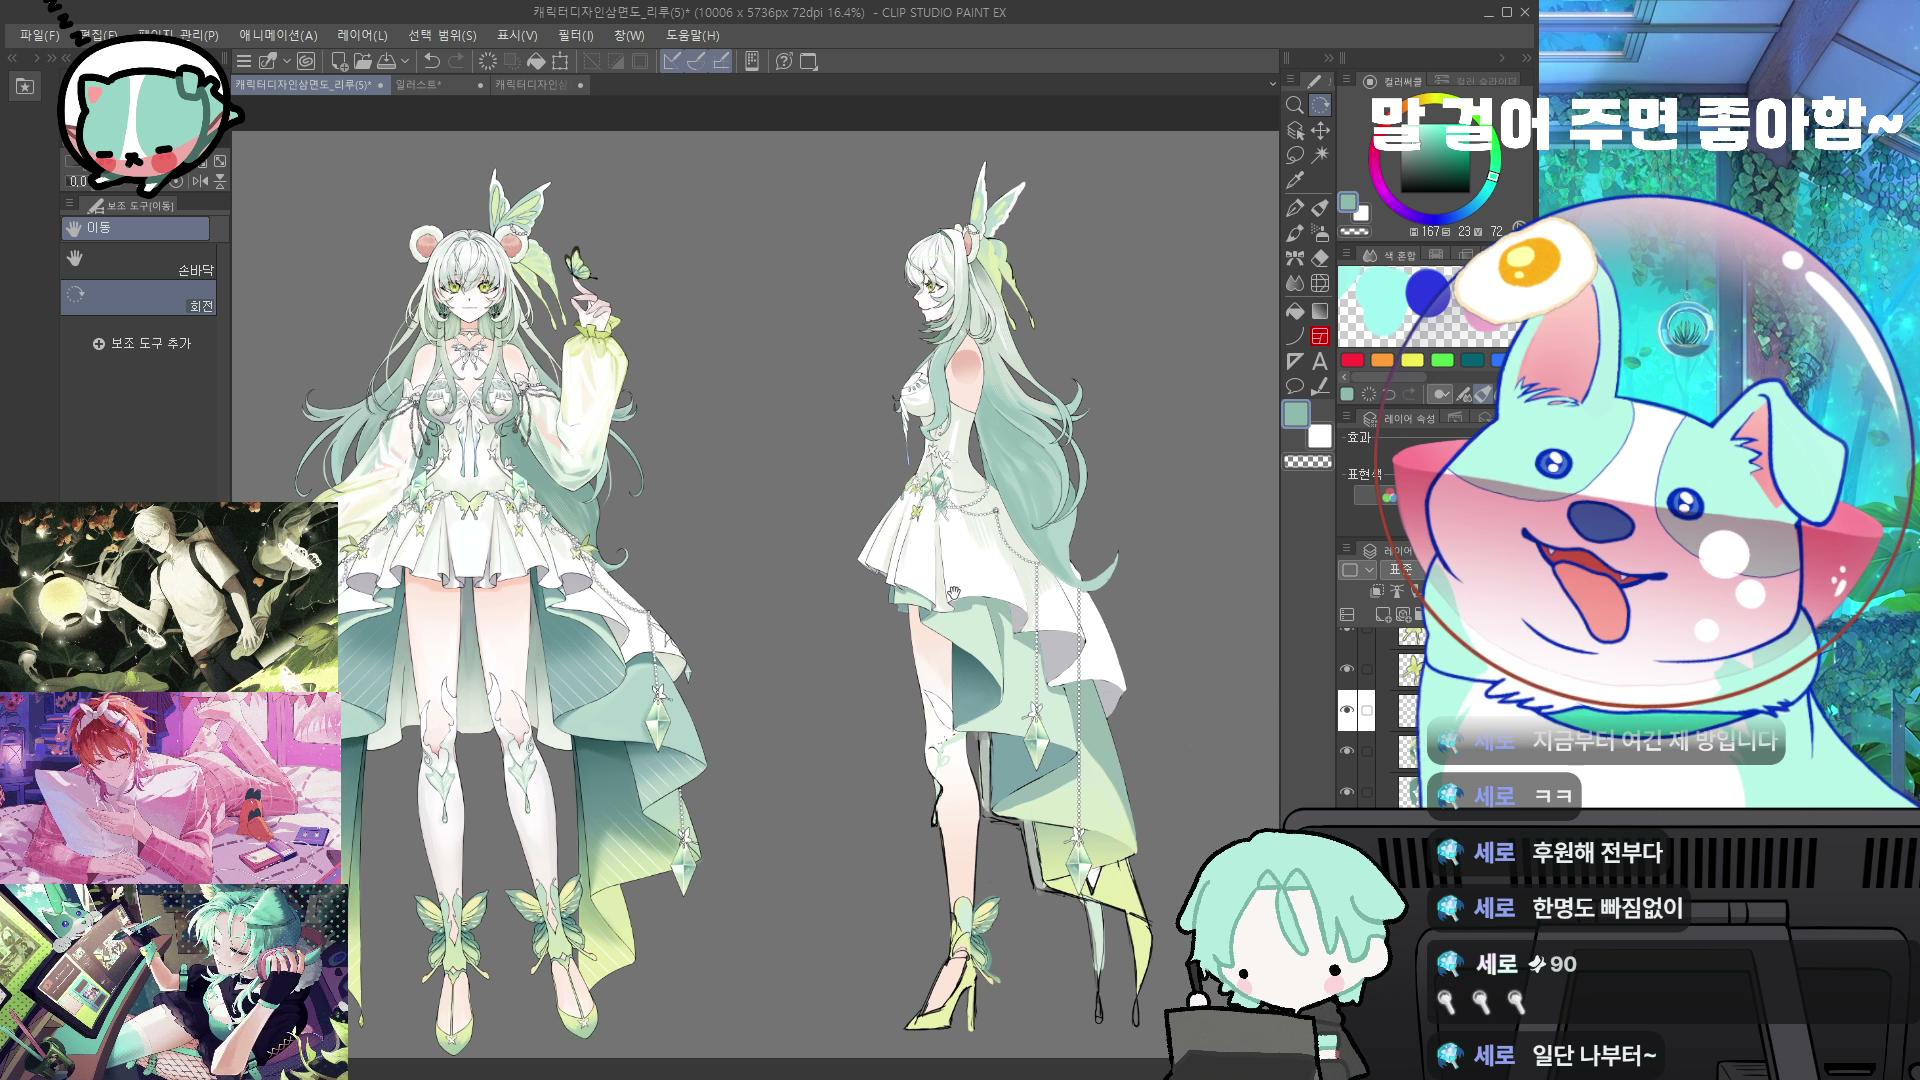Select the Fill bucket tool
1920x1080 pixels.
click(1295, 310)
